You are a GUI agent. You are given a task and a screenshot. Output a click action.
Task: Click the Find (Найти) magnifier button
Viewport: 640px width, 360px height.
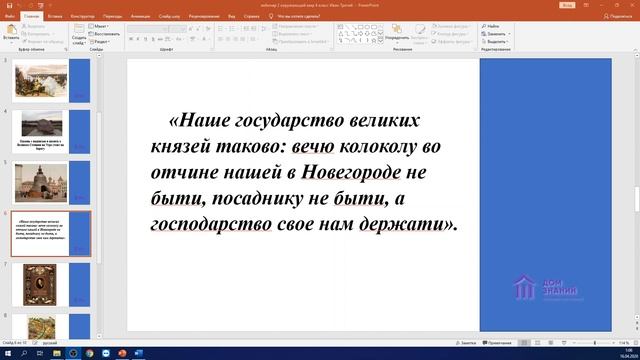point(490,26)
